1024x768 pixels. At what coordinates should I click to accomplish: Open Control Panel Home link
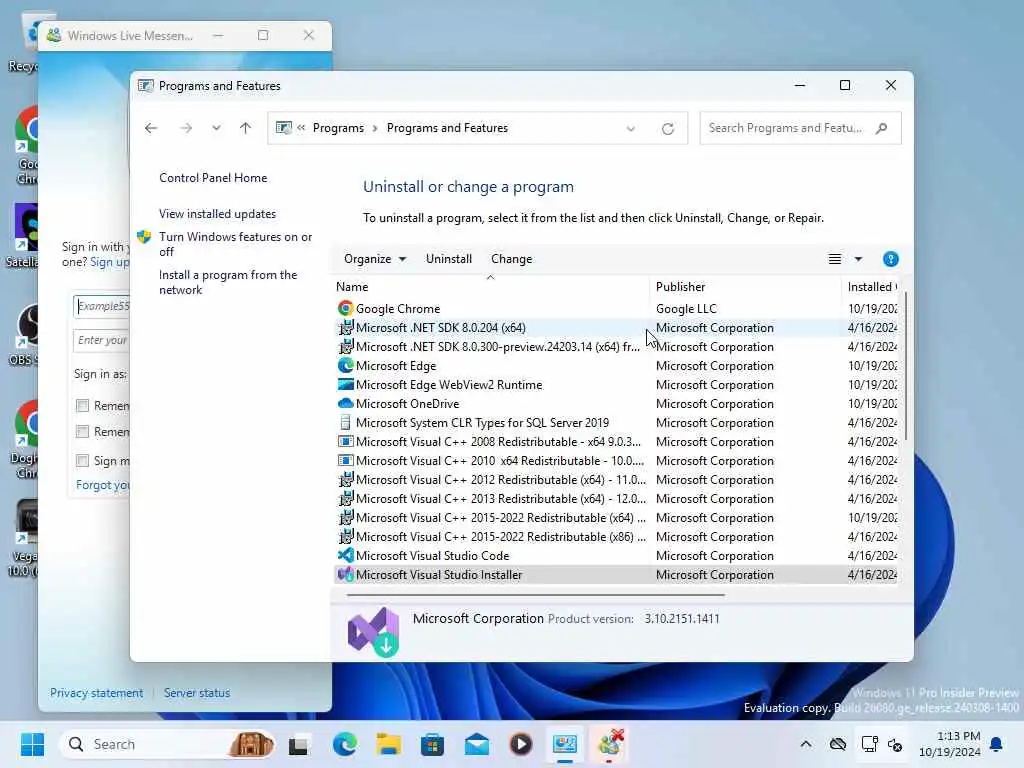point(213,178)
